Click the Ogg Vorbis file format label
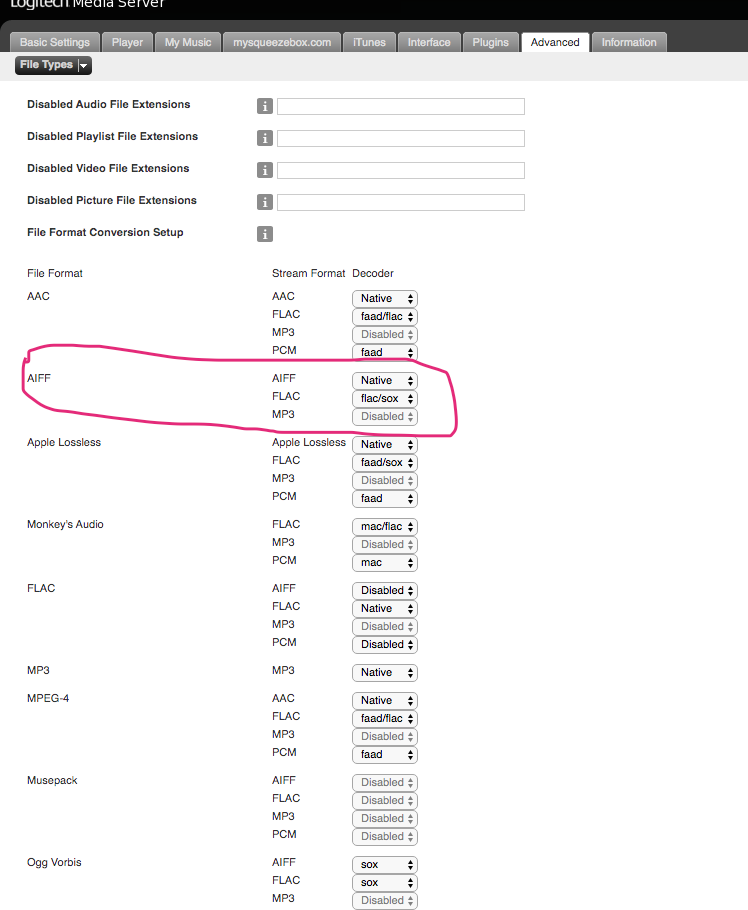Image resolution: width=748 pixels, height=910 pixels. point(54,862)
